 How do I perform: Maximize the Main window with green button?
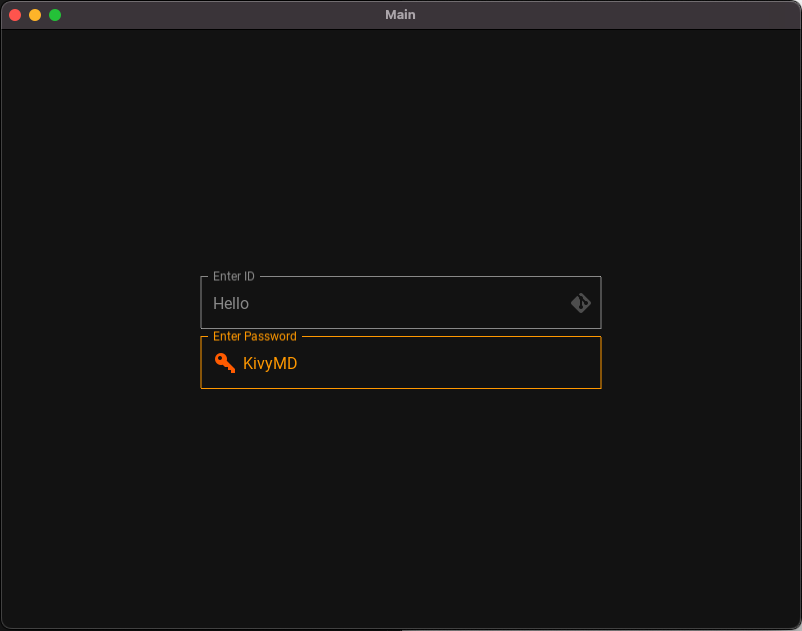pos(55,15)
